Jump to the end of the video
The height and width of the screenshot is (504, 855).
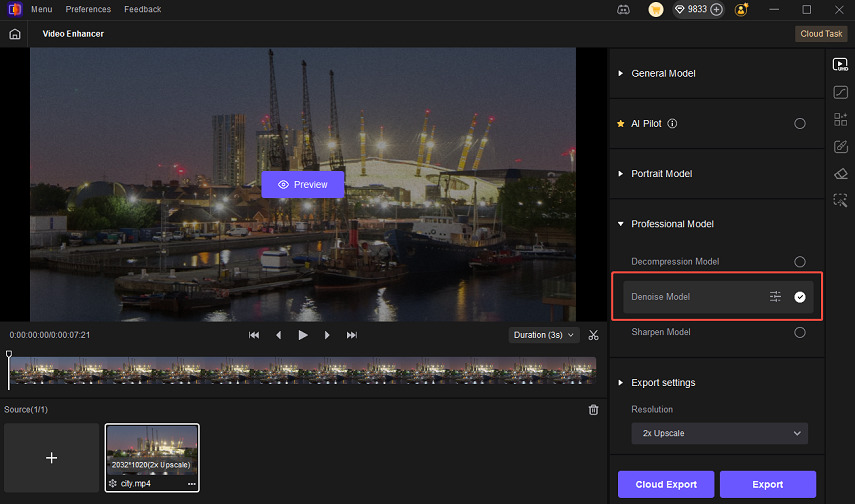pos(352,335)
